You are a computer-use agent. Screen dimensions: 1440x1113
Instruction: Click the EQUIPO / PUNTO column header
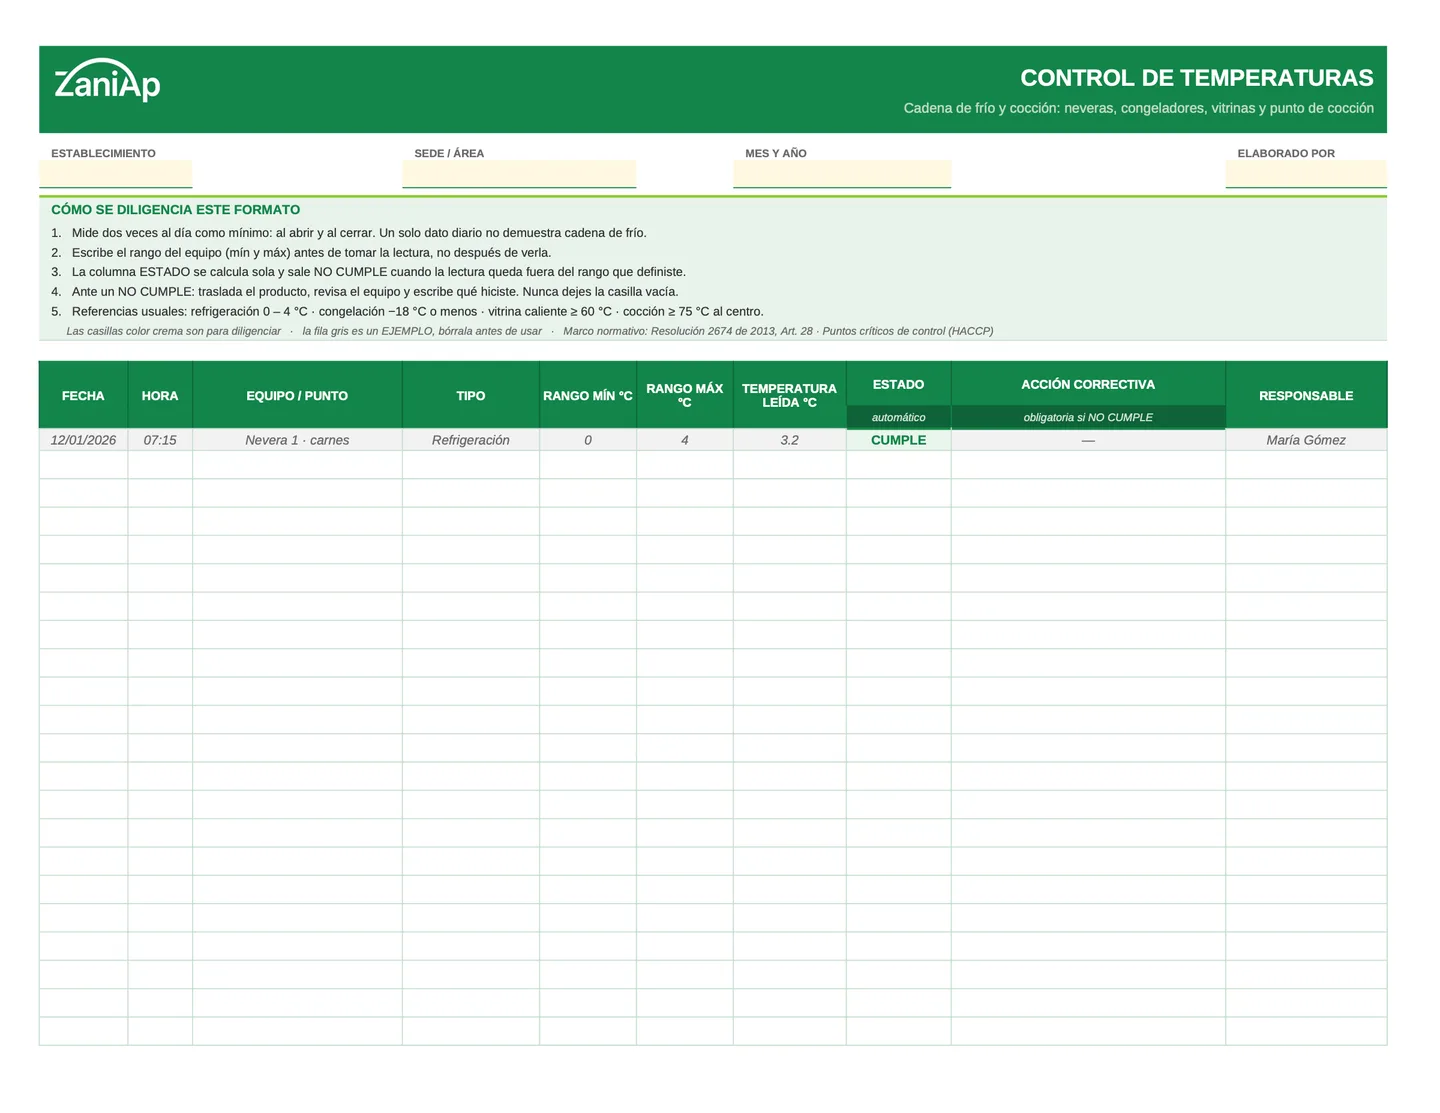point(297,395)
